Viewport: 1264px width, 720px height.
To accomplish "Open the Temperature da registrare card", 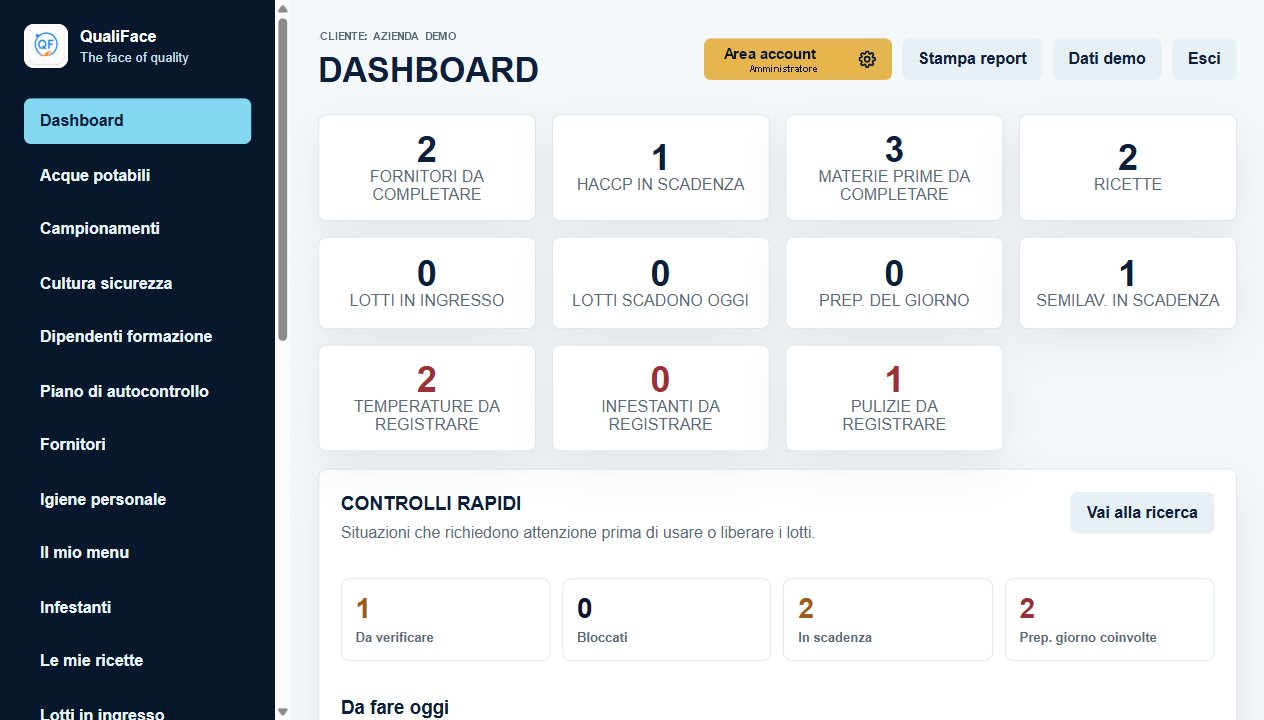I will 427,398.
